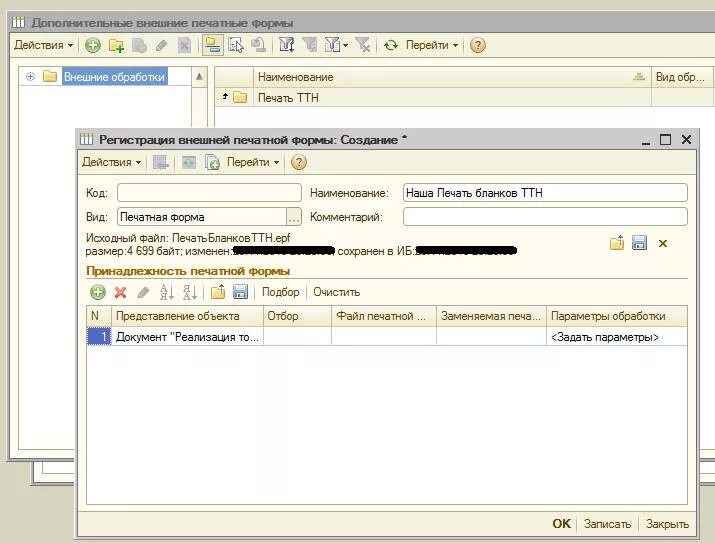This screenshot has width=715, height=543.
Task: Click Файл печатной column header
Action: click(x=384, y=316)
